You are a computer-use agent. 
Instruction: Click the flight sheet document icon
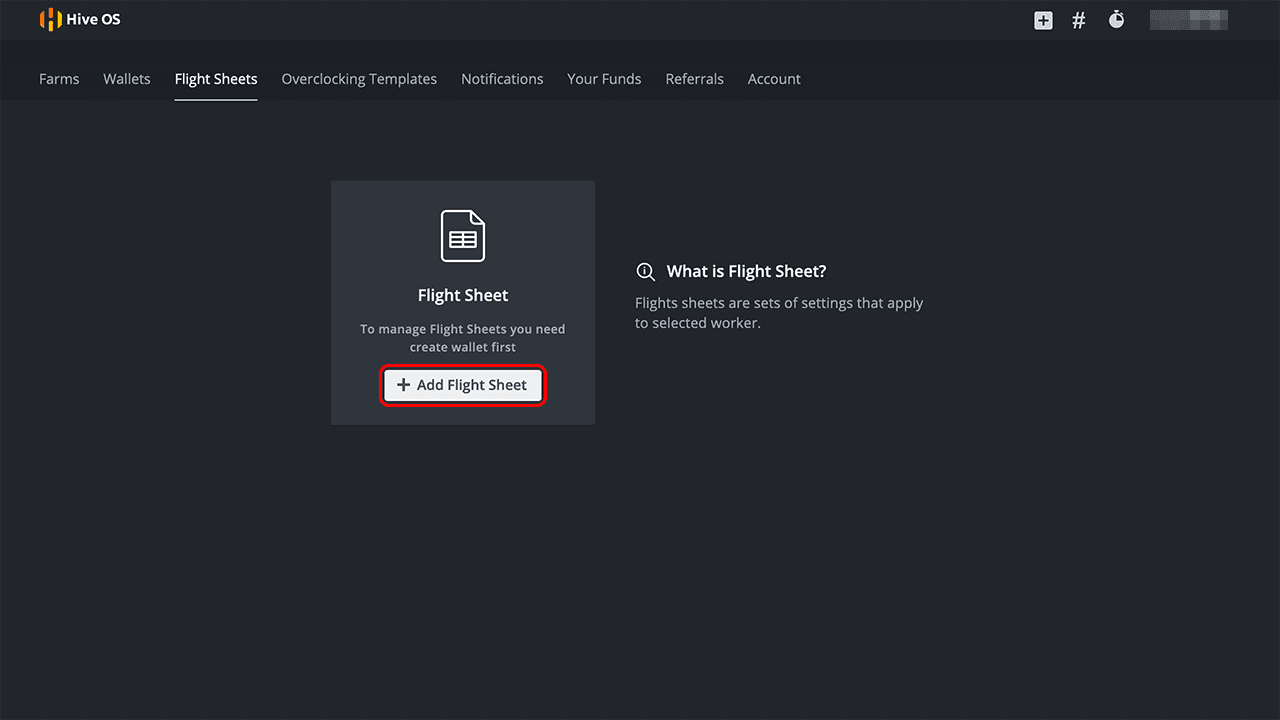point(463,236)
